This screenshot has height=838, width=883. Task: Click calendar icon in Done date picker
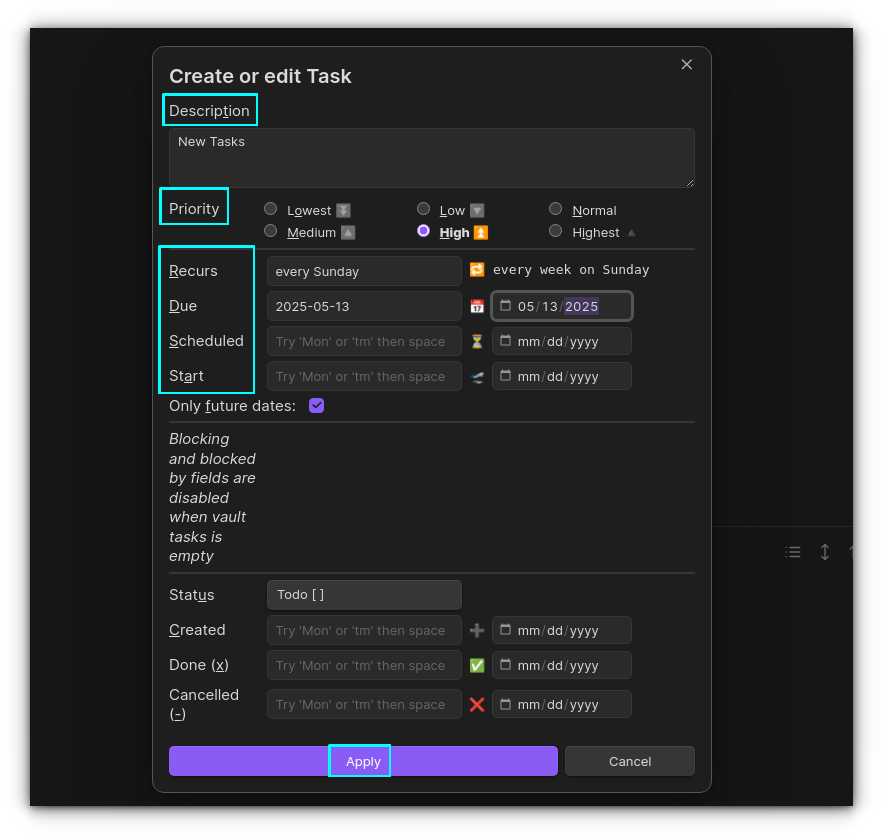point(506,665)
